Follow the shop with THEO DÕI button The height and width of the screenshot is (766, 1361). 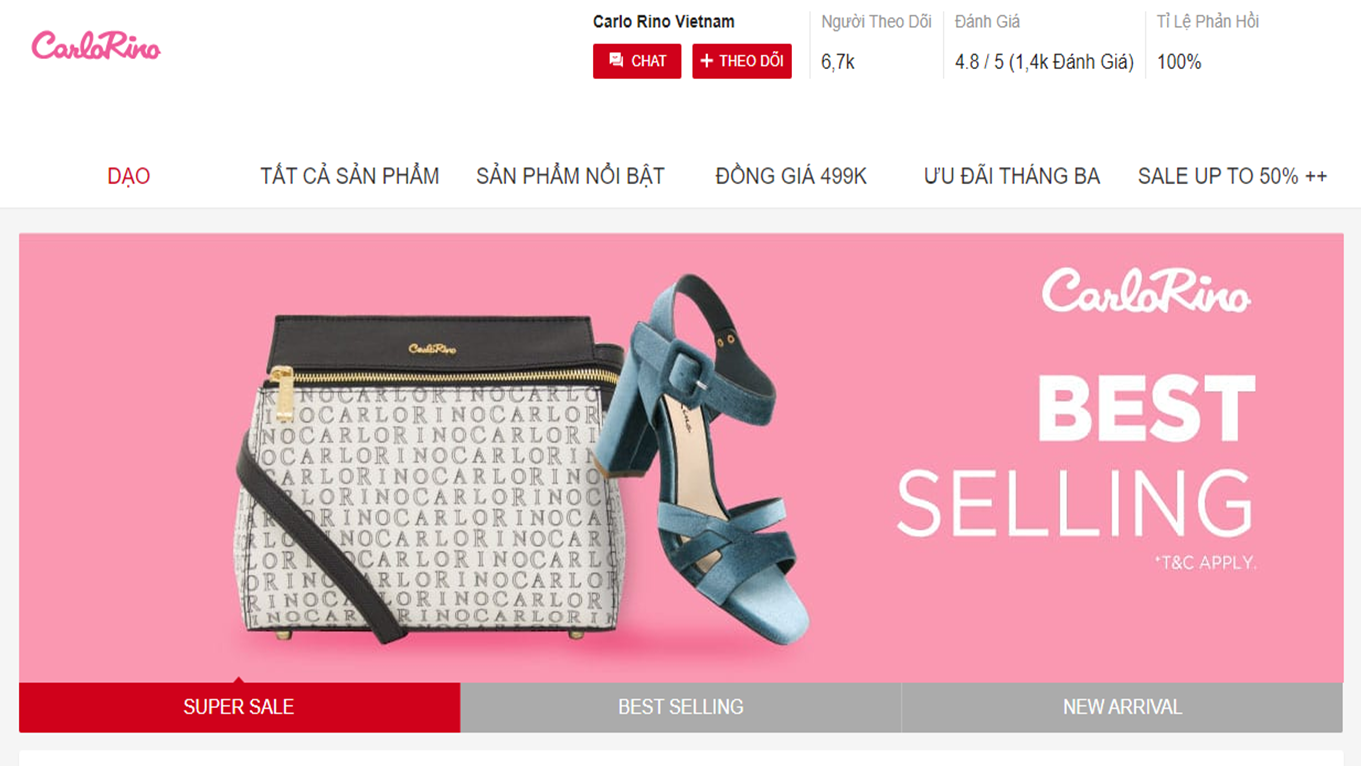click(x=742, y=61)
